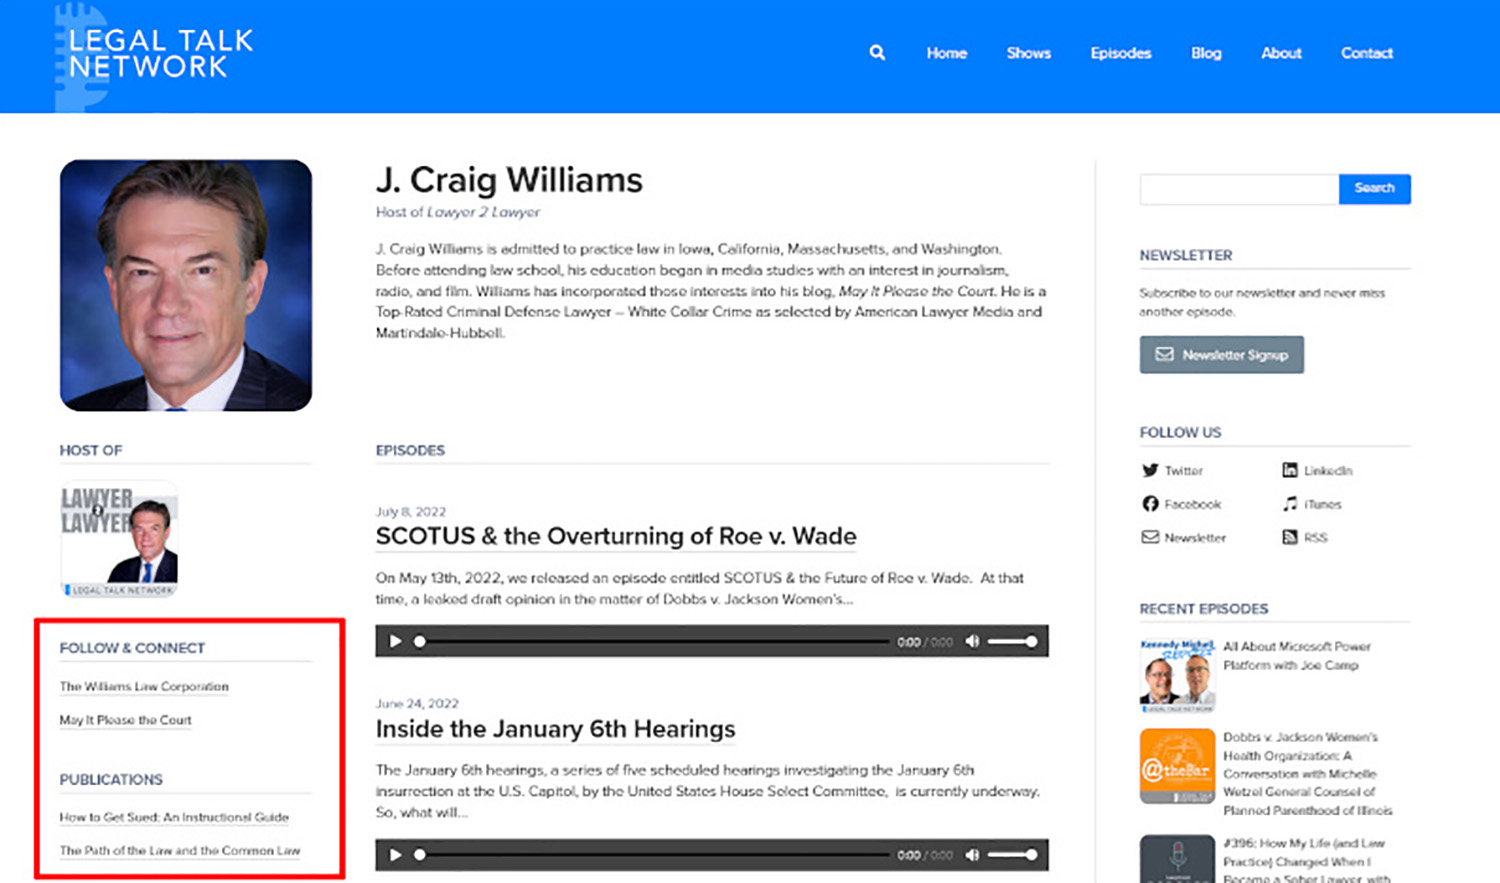Viewport: 1500px width, 883px height.
Task: Mute the January 6th Hearings audio player
Action: point(972,855)
